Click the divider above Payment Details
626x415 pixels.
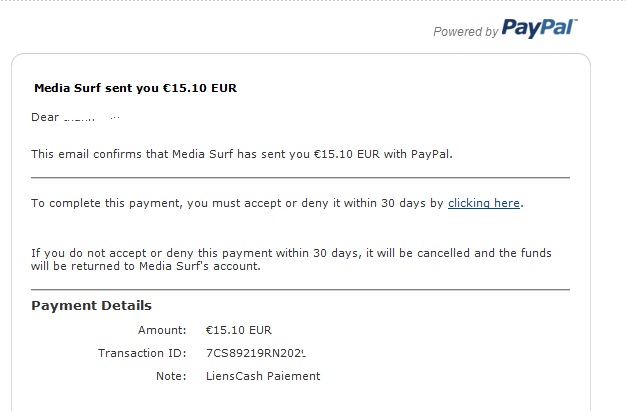[x=300, y=290]
